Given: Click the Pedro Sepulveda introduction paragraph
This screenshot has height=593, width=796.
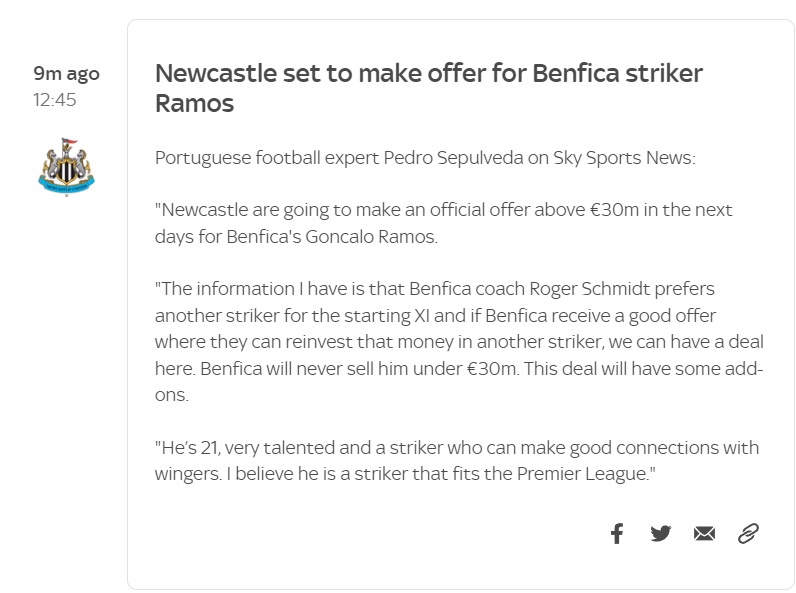Looking at the screenshot, I should pos(425,158).
